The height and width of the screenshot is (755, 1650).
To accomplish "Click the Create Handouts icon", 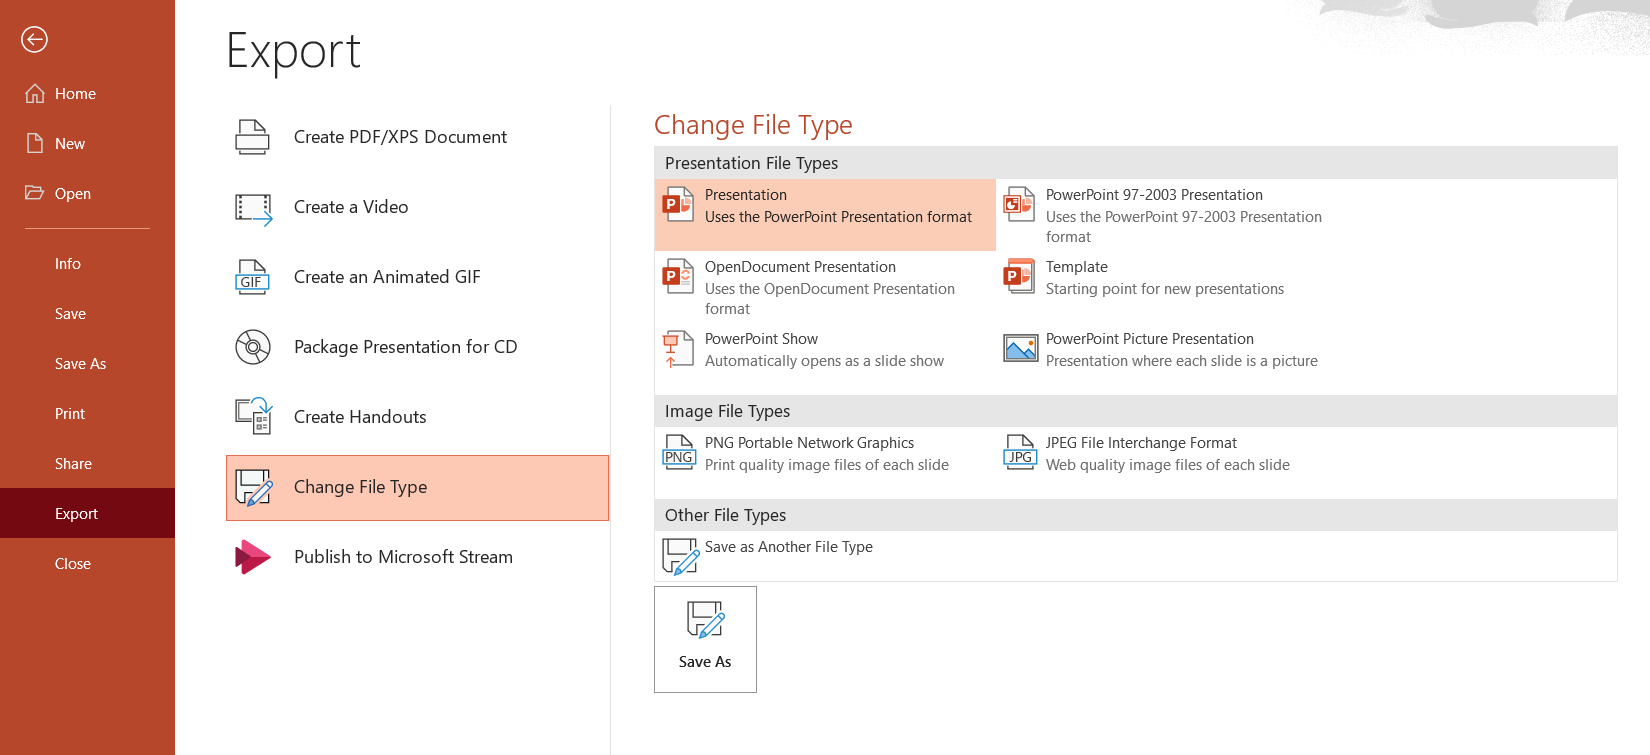I will (253, 416).
